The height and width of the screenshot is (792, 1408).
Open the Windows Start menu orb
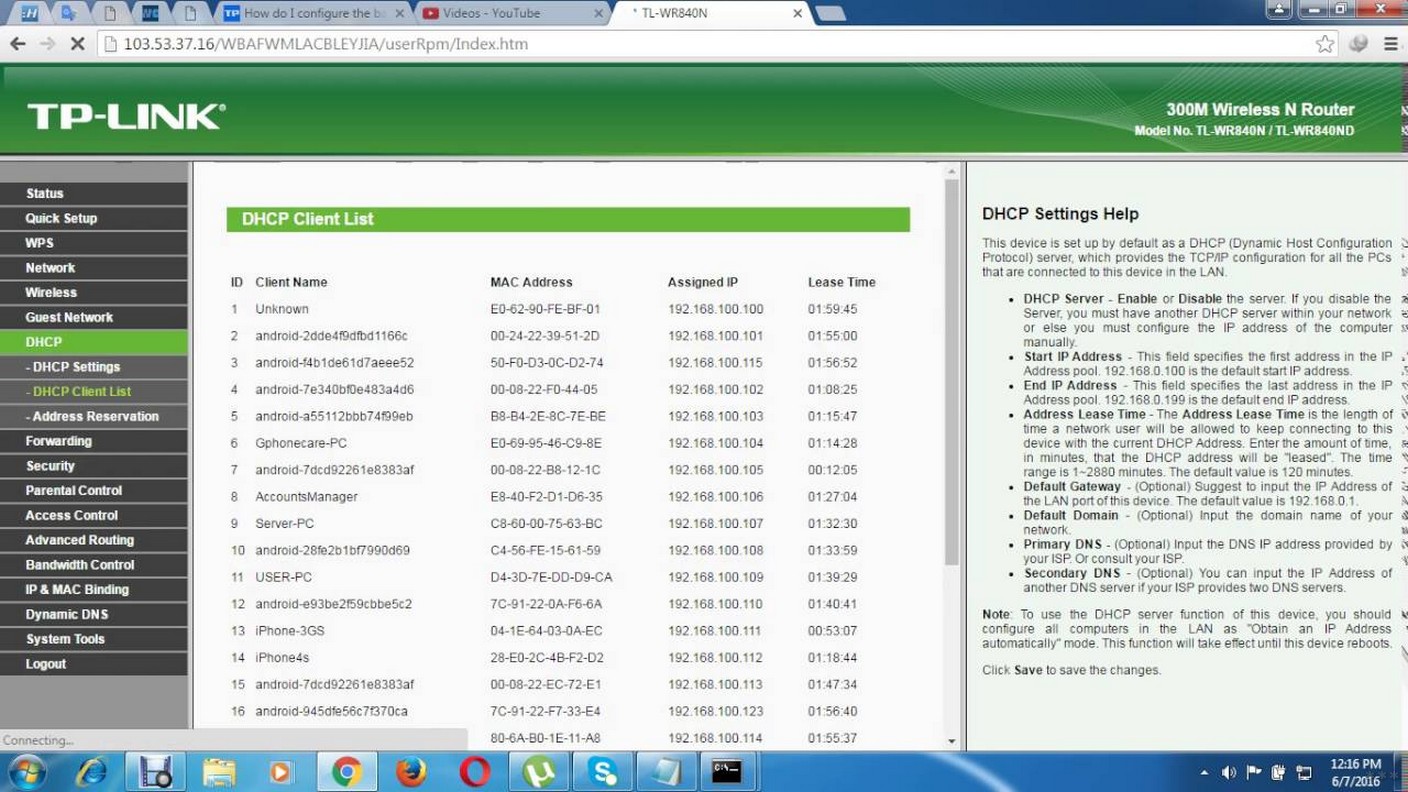click(27, 772)
